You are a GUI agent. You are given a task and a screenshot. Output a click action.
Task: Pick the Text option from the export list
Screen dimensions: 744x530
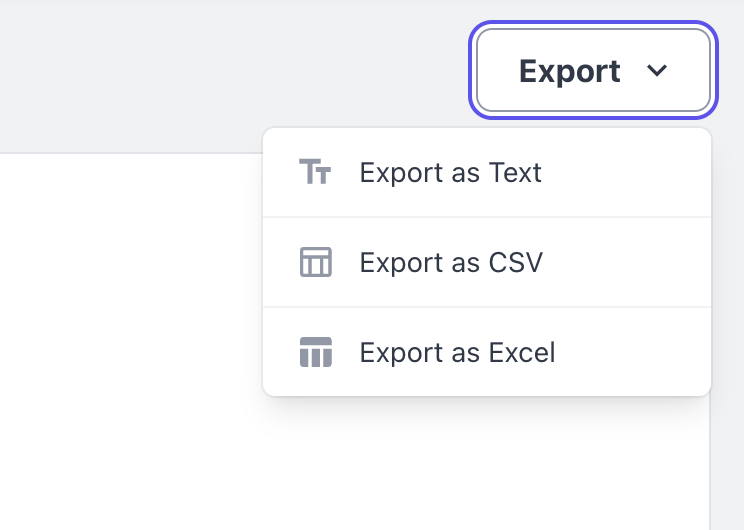pyautogui.click(x=487, y=172)
